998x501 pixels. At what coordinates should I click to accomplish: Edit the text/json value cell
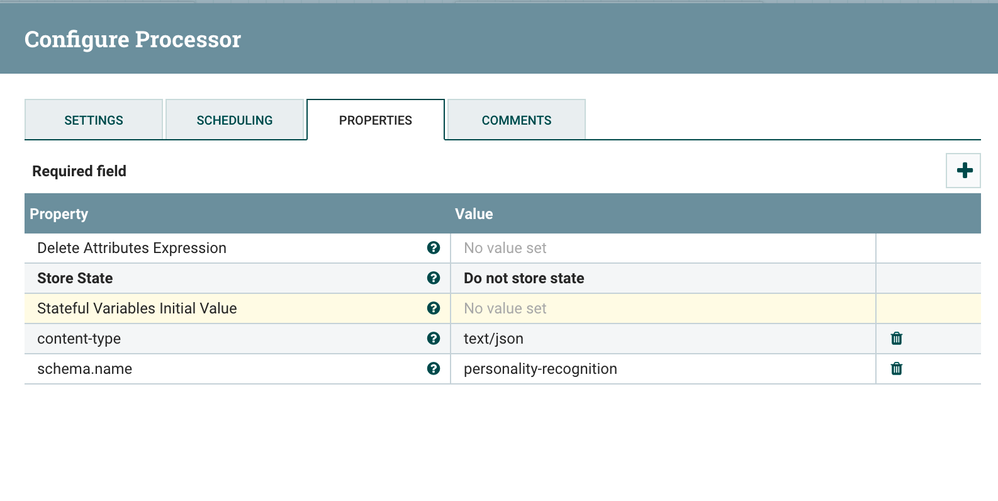pyautogui.click(x=662, y=339)
